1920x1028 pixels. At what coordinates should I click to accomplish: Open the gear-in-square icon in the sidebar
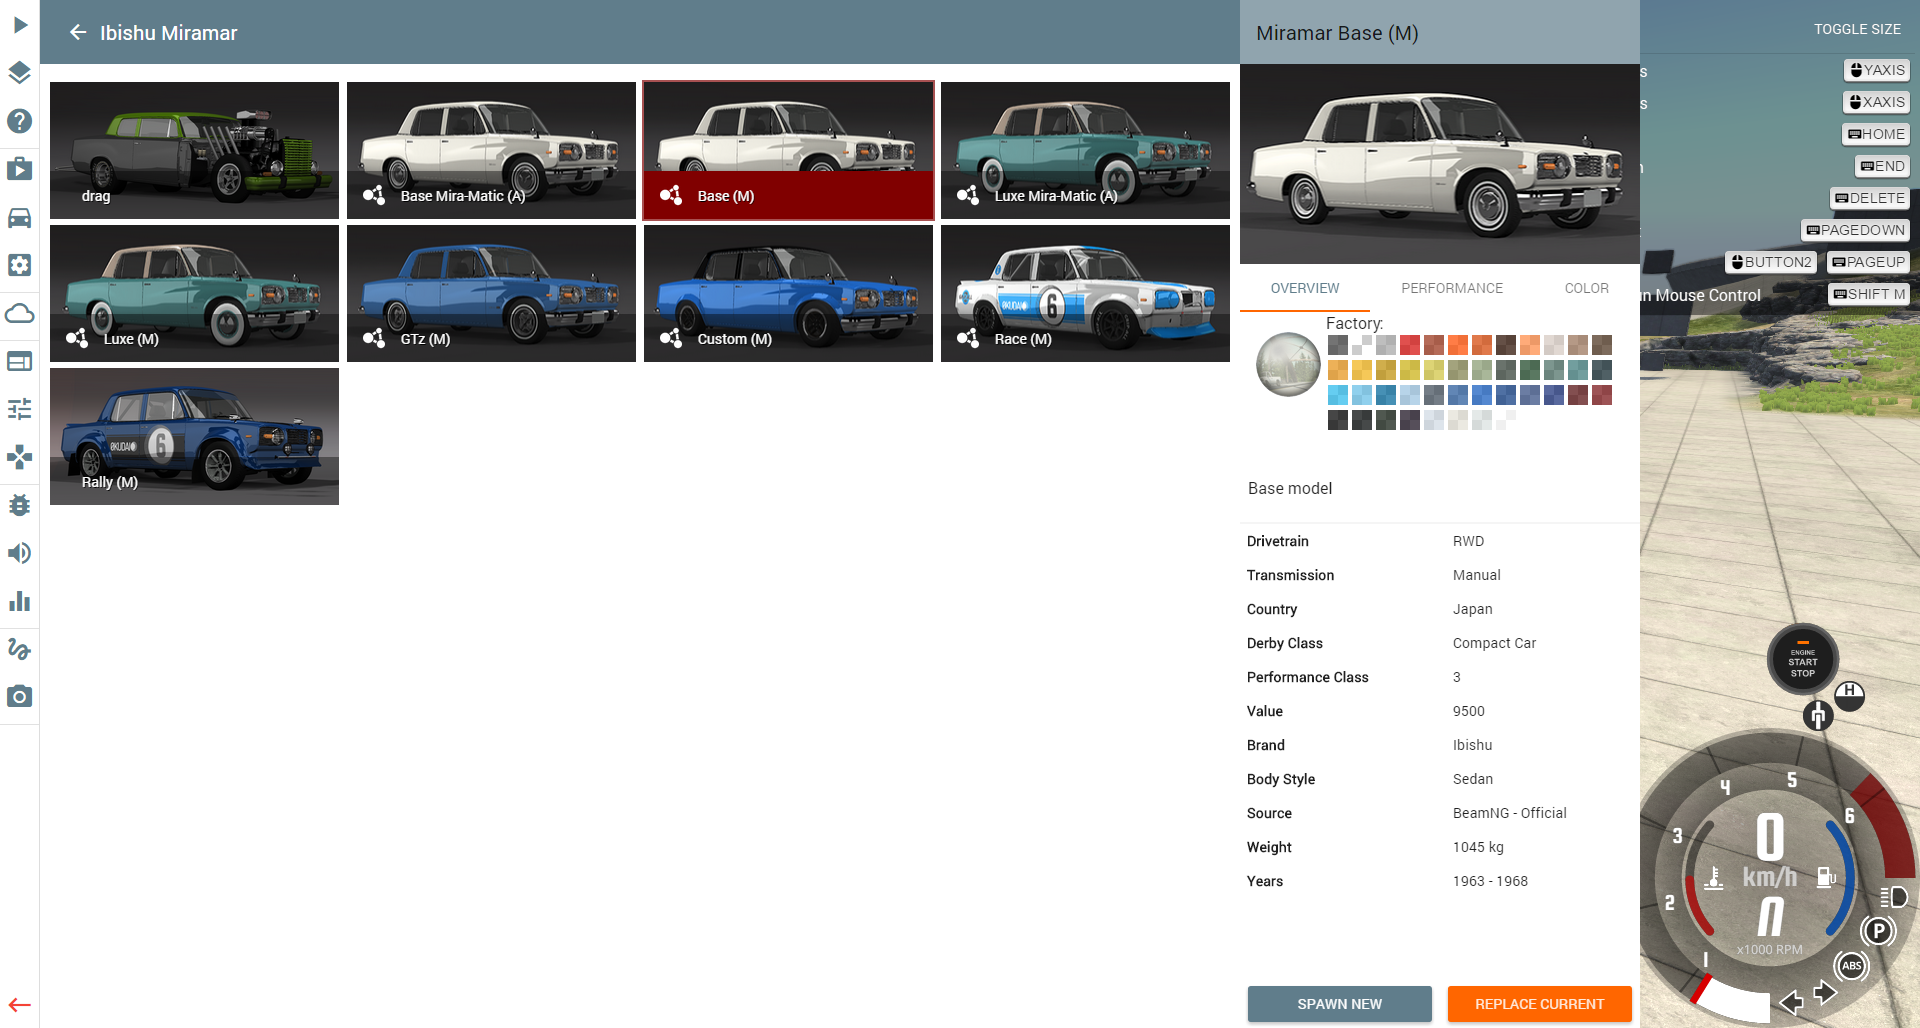[20, 265]
